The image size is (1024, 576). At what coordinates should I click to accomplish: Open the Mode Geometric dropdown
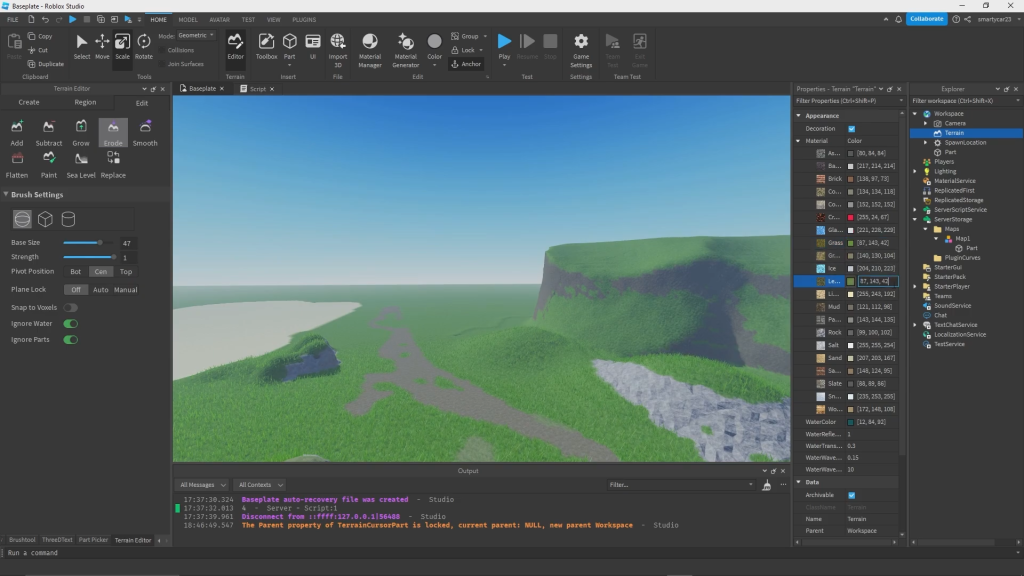[x=195, y=35]
